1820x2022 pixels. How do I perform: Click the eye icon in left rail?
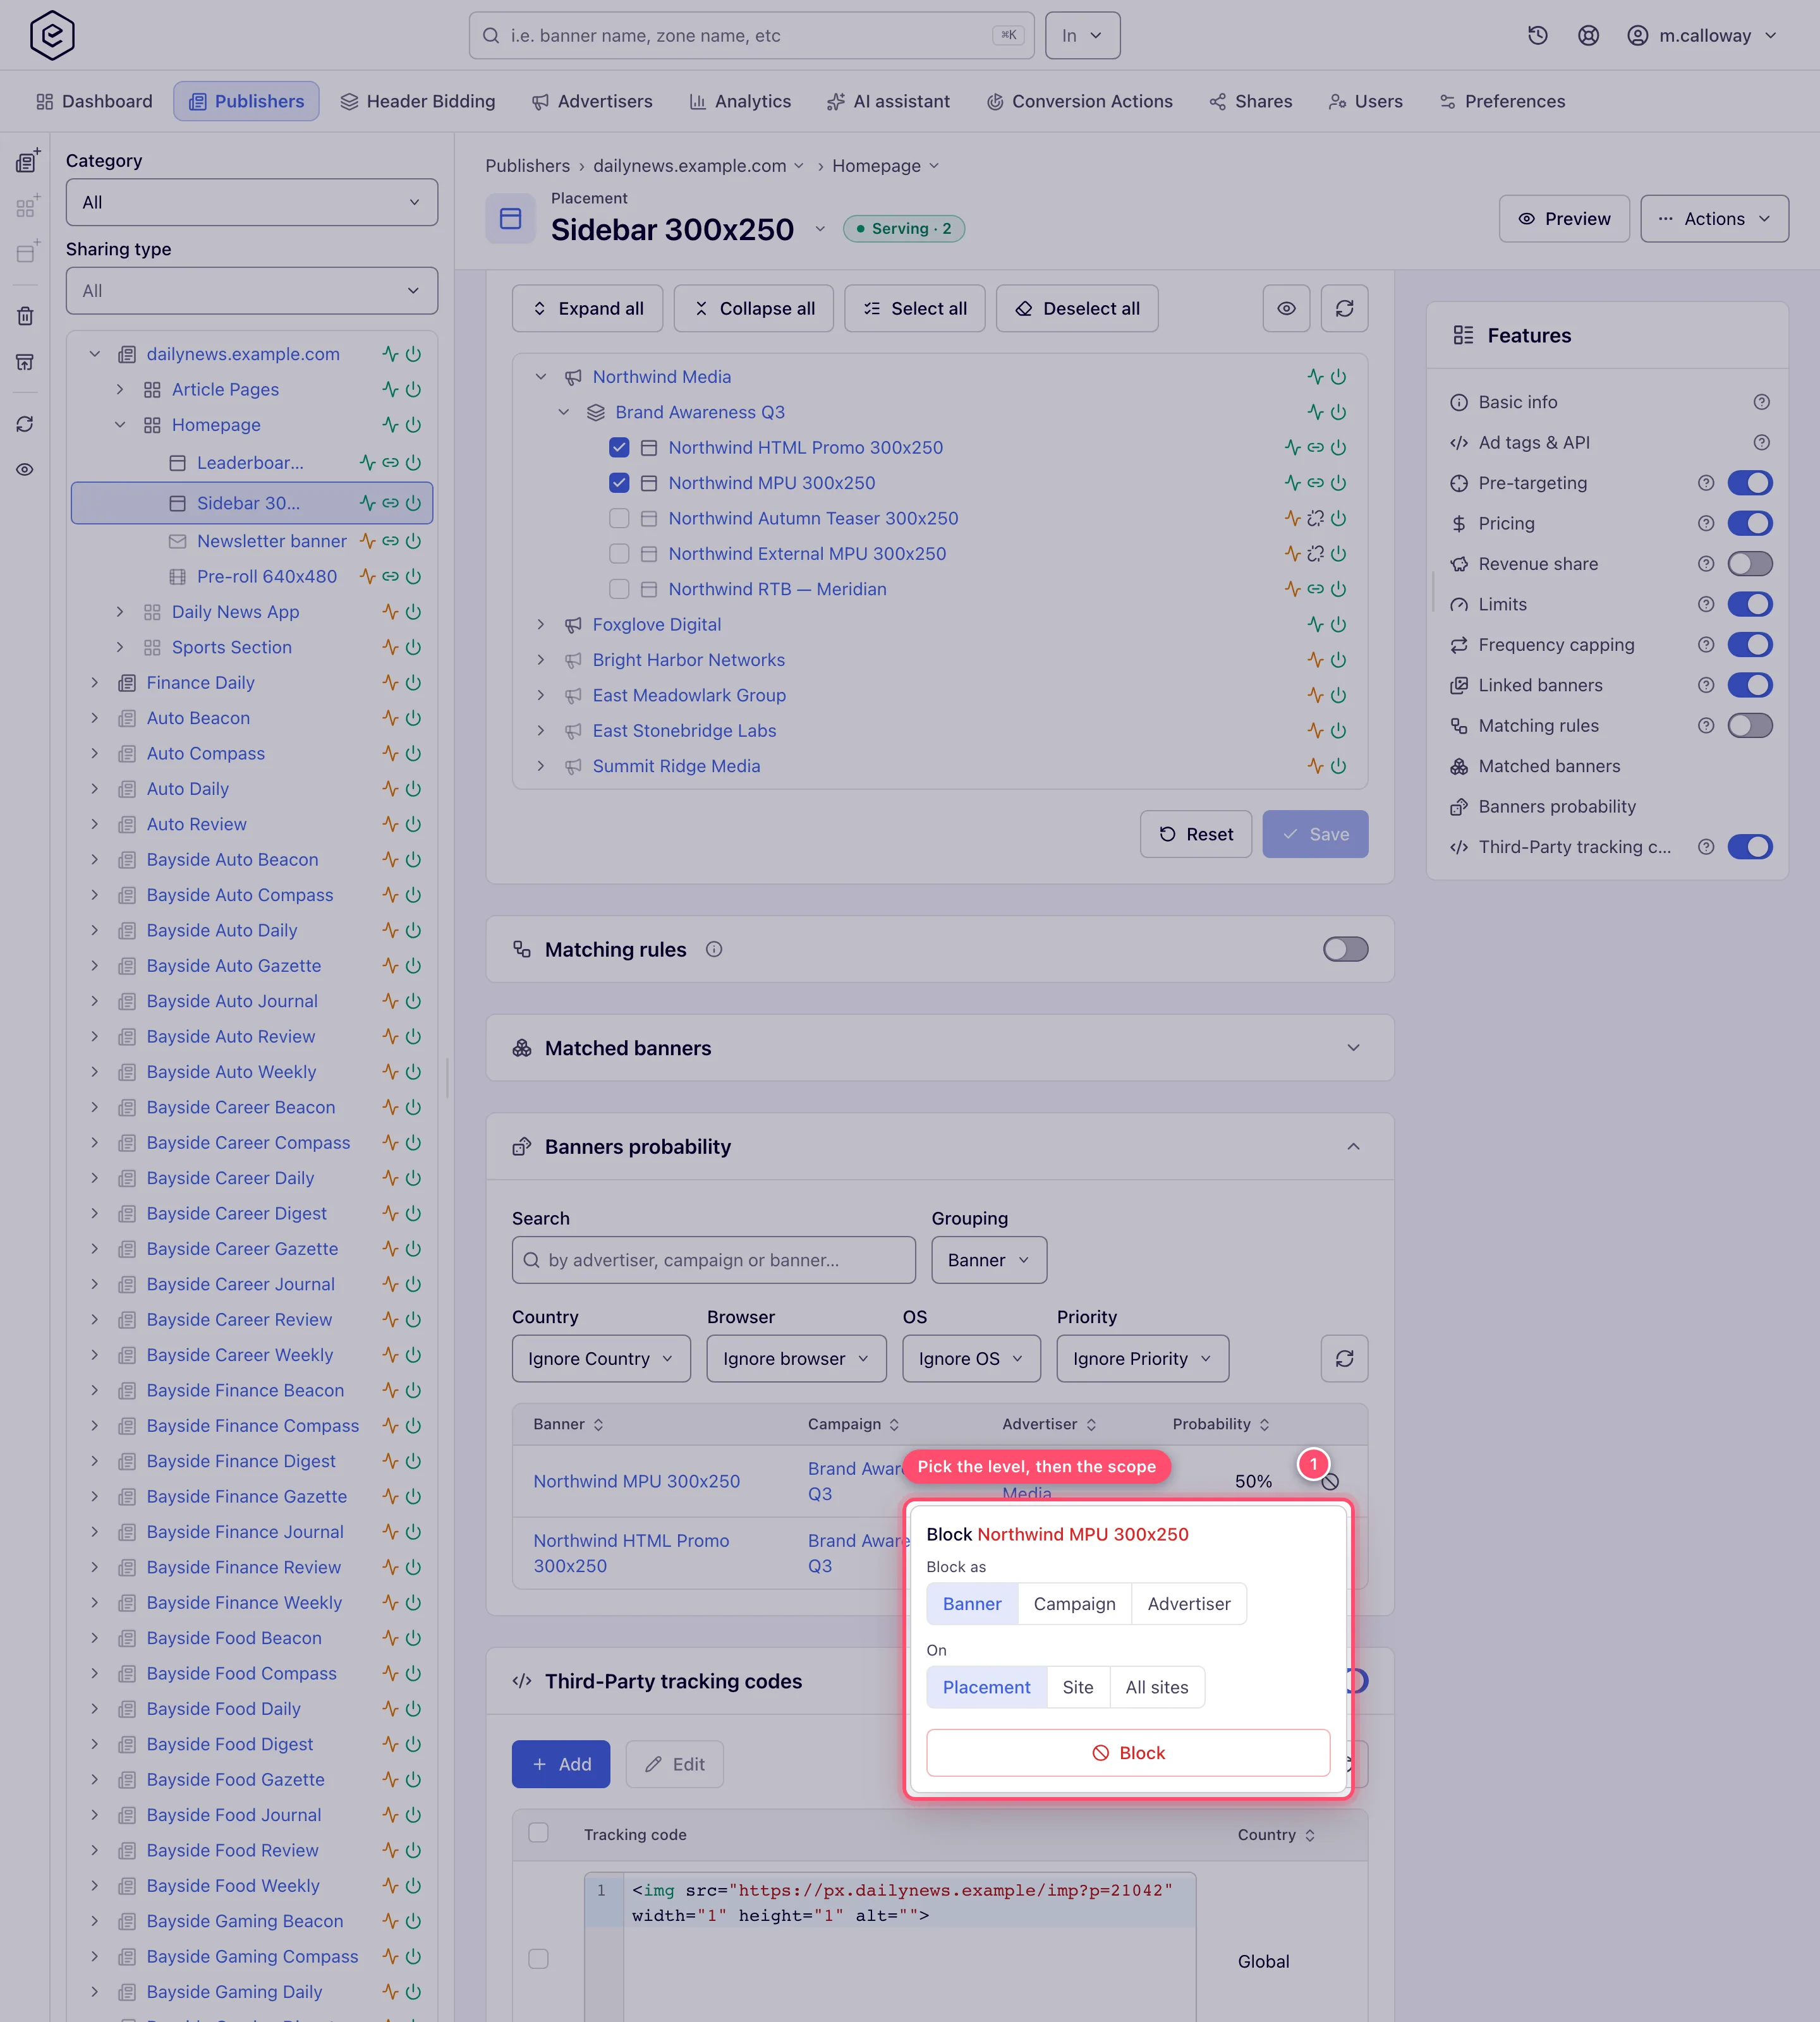[x=25, y=469]
